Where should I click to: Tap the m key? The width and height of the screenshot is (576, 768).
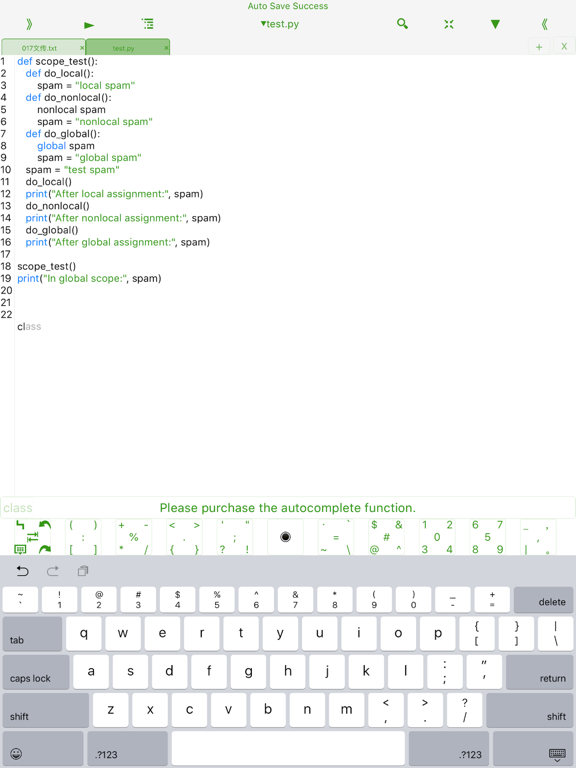click(346, 710)
